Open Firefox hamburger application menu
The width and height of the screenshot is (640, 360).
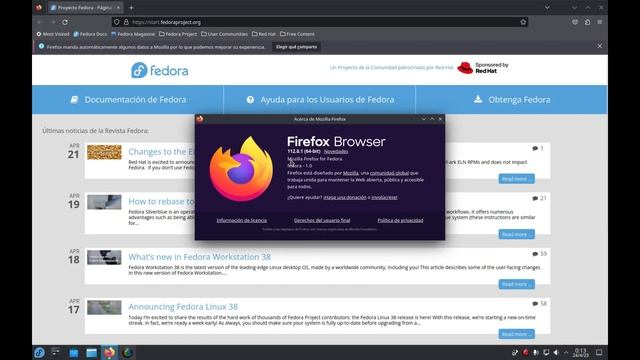point(600,22)
